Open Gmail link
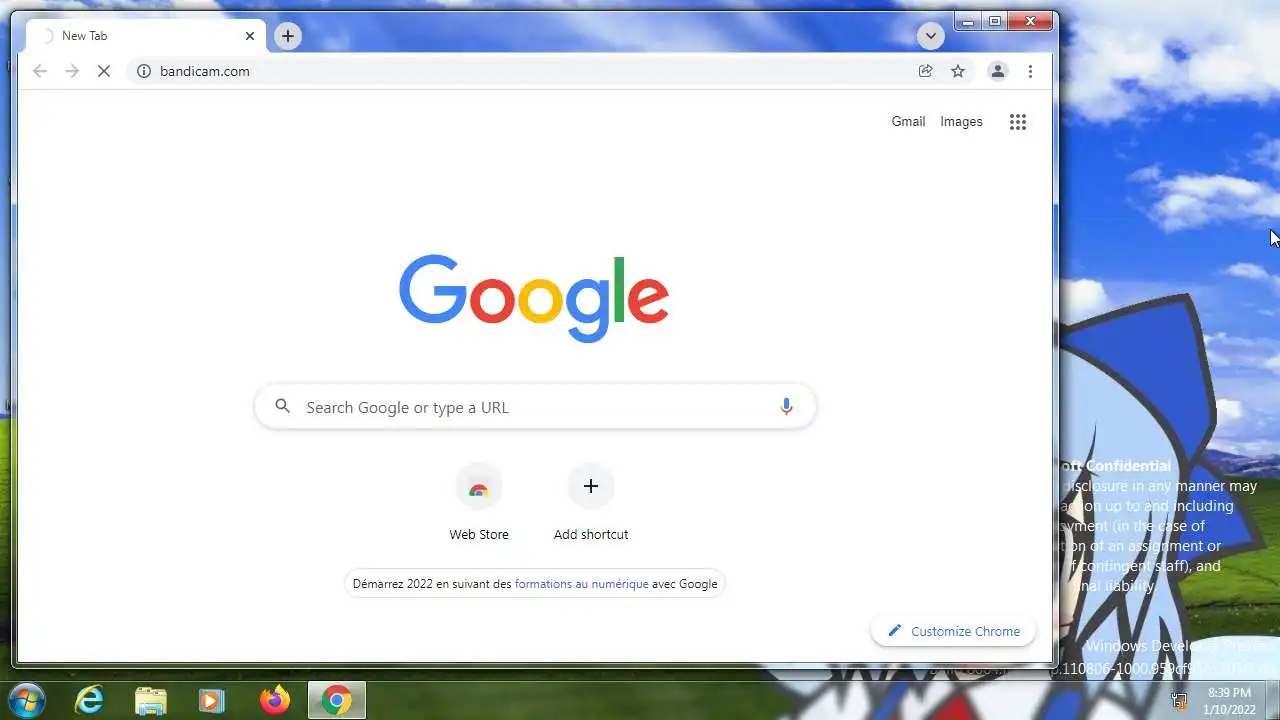Image resolution: width=1280 pixels, height=720 pixels. click(x=908, y=121)
